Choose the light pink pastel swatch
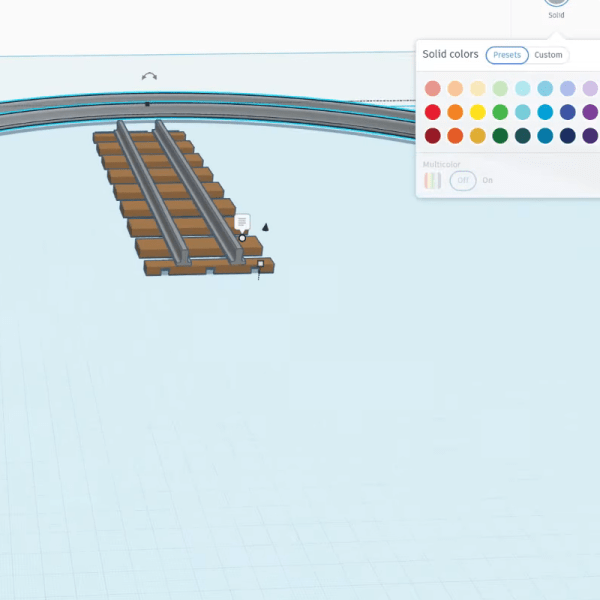The height and width of the screenshot is (600, 600). click(432, 89)
